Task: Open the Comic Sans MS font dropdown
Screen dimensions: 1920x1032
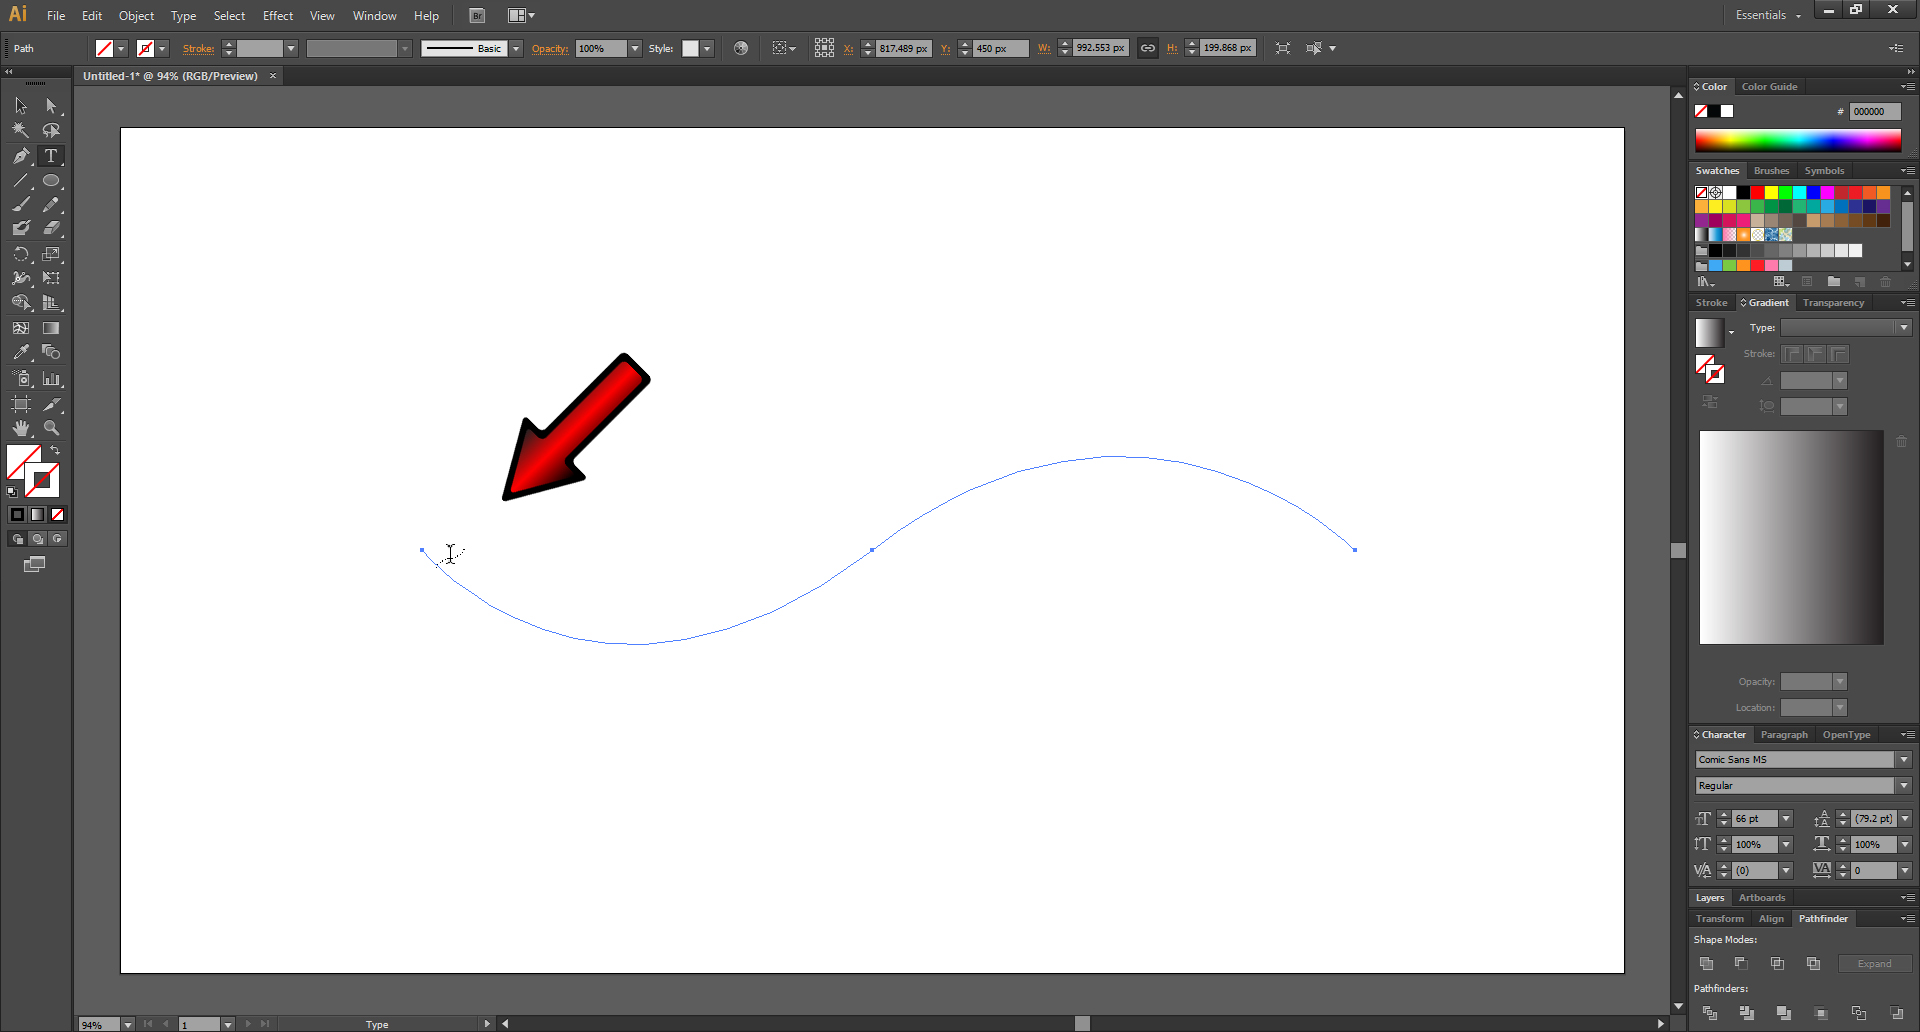Action: [1904, 760]
